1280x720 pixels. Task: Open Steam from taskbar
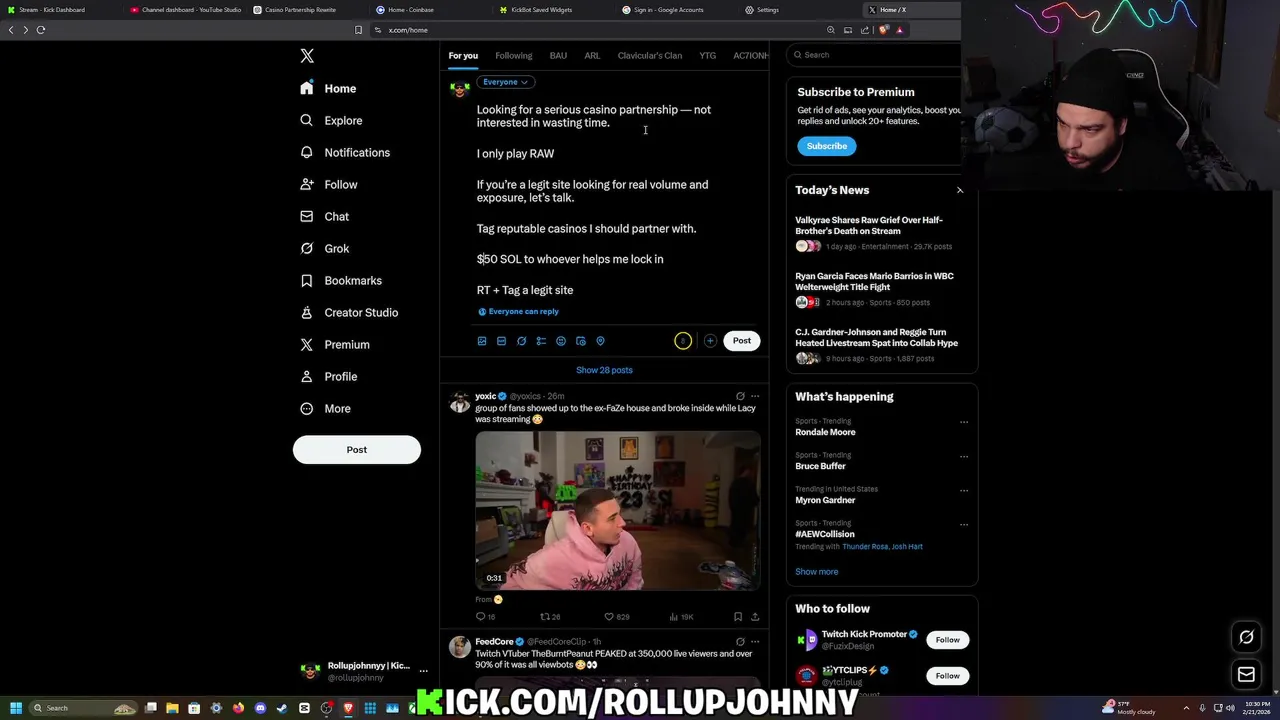(282, 708)
